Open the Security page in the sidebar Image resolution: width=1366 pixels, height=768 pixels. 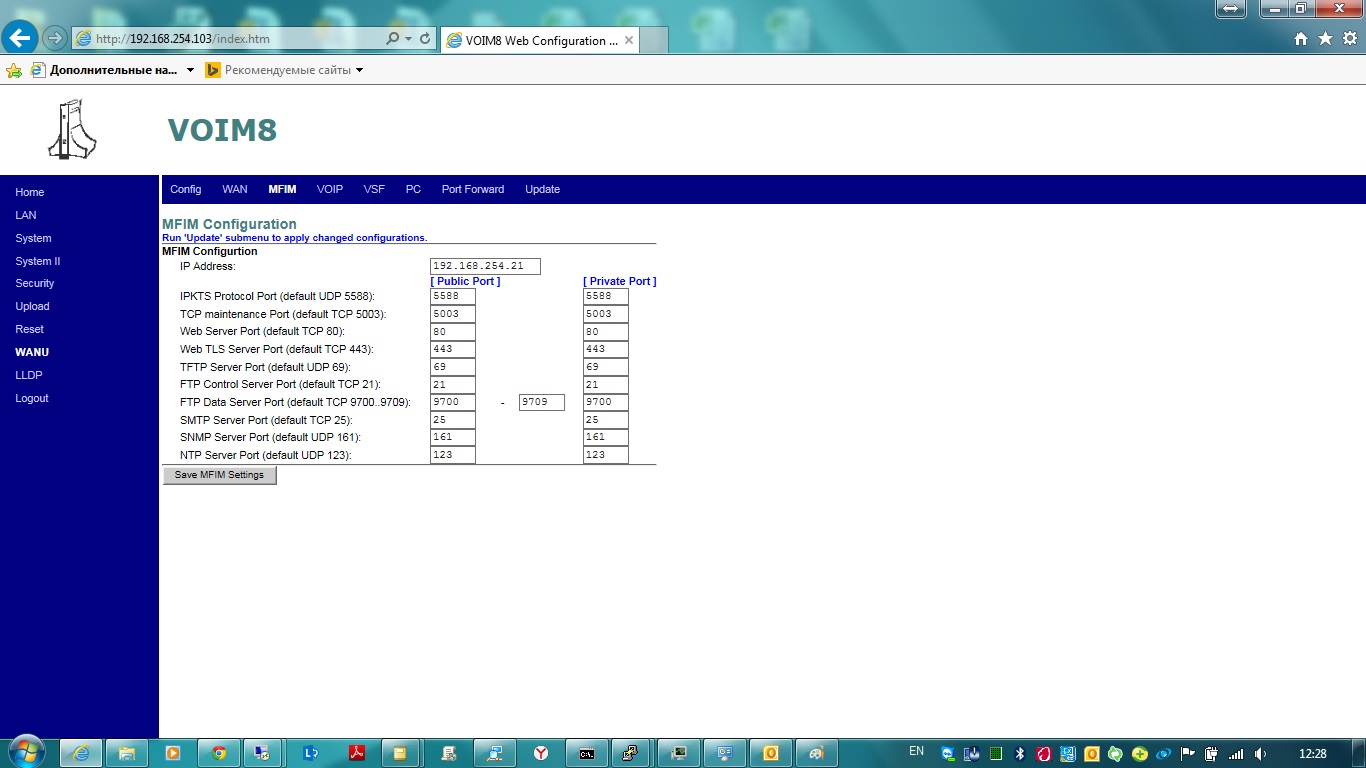point(35,283)
